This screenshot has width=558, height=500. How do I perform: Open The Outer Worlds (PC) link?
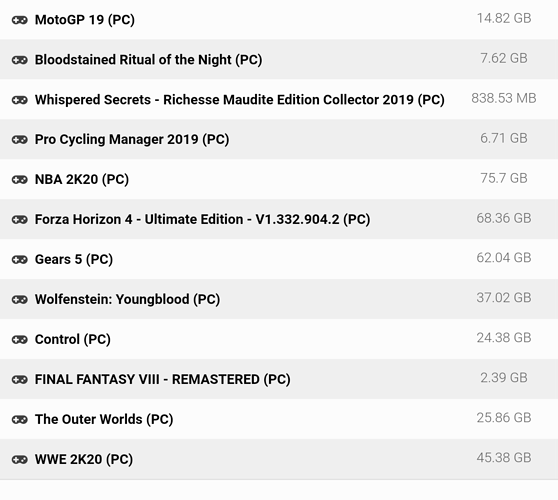pos(104,420)
